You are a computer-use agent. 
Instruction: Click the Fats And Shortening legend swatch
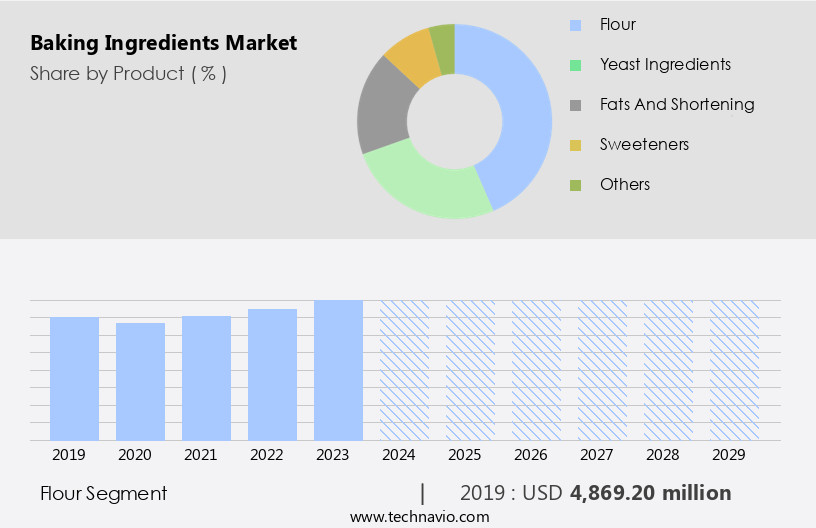(575, 105)
